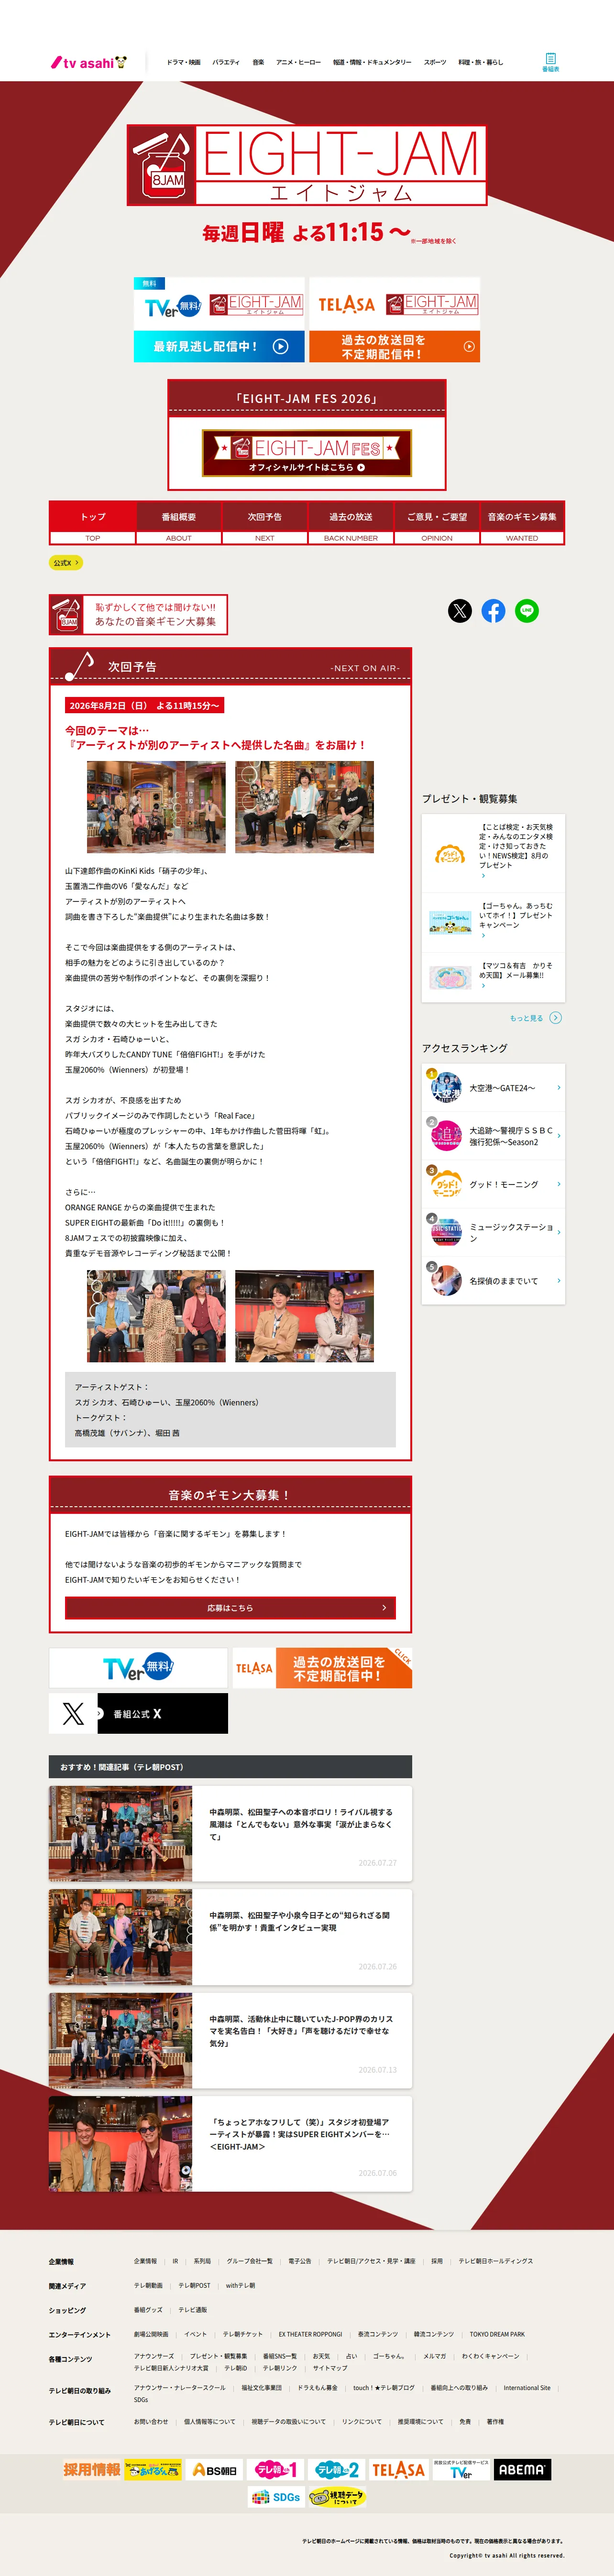Screen dimensions: 614x2576
Task: Open the テレ朝ch1 footer logo
Action: [274, 2470]
